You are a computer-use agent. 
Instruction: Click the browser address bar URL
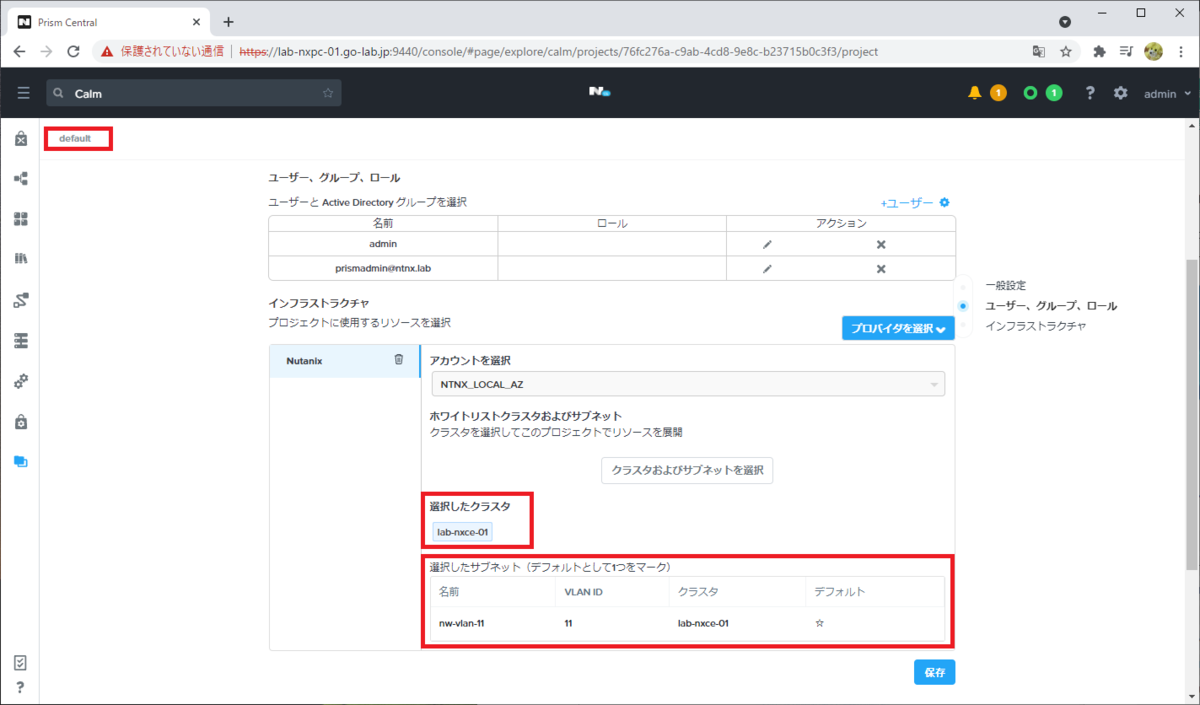coord(558,51)
